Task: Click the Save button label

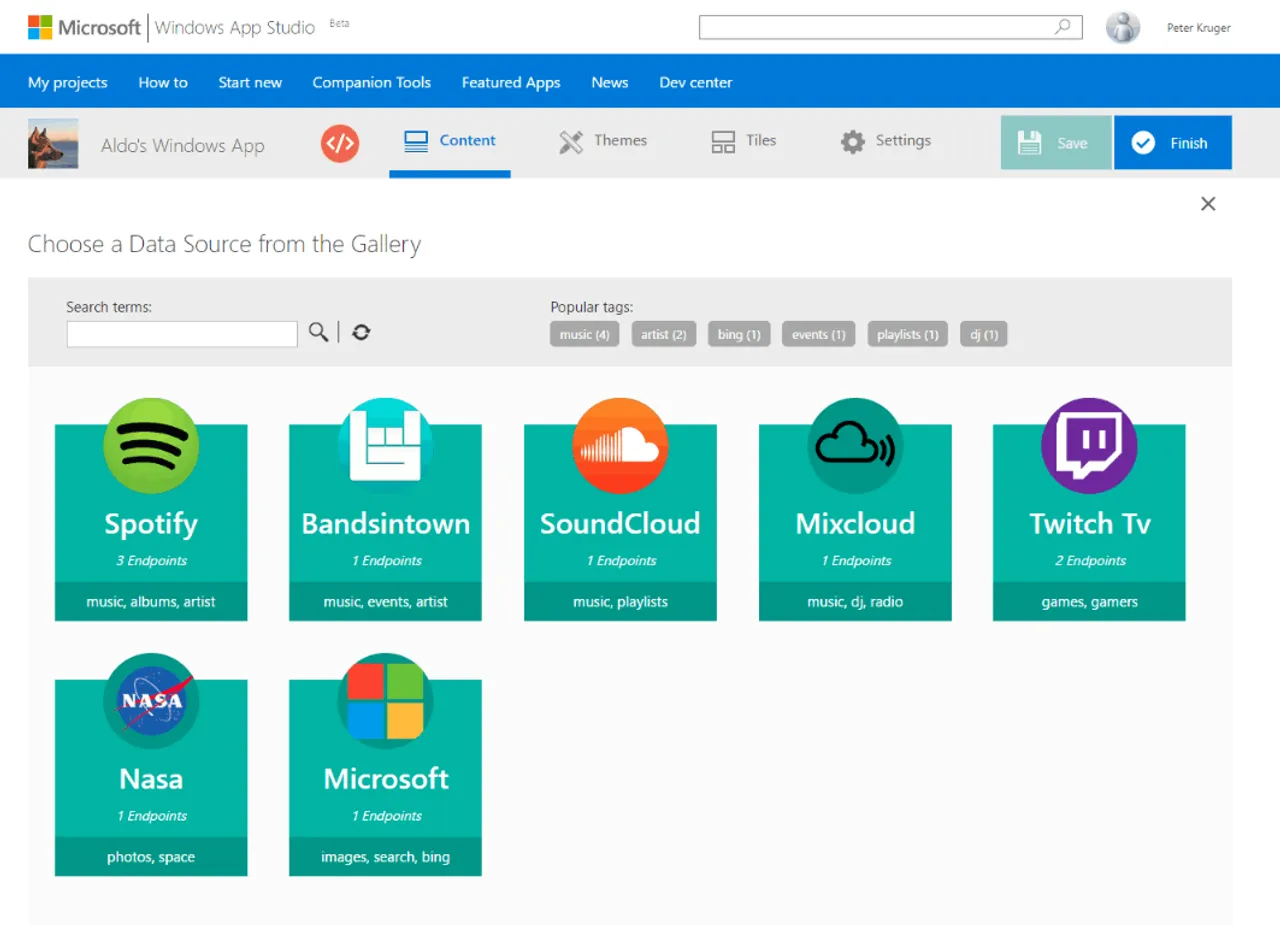Action: coord(1072,143)
